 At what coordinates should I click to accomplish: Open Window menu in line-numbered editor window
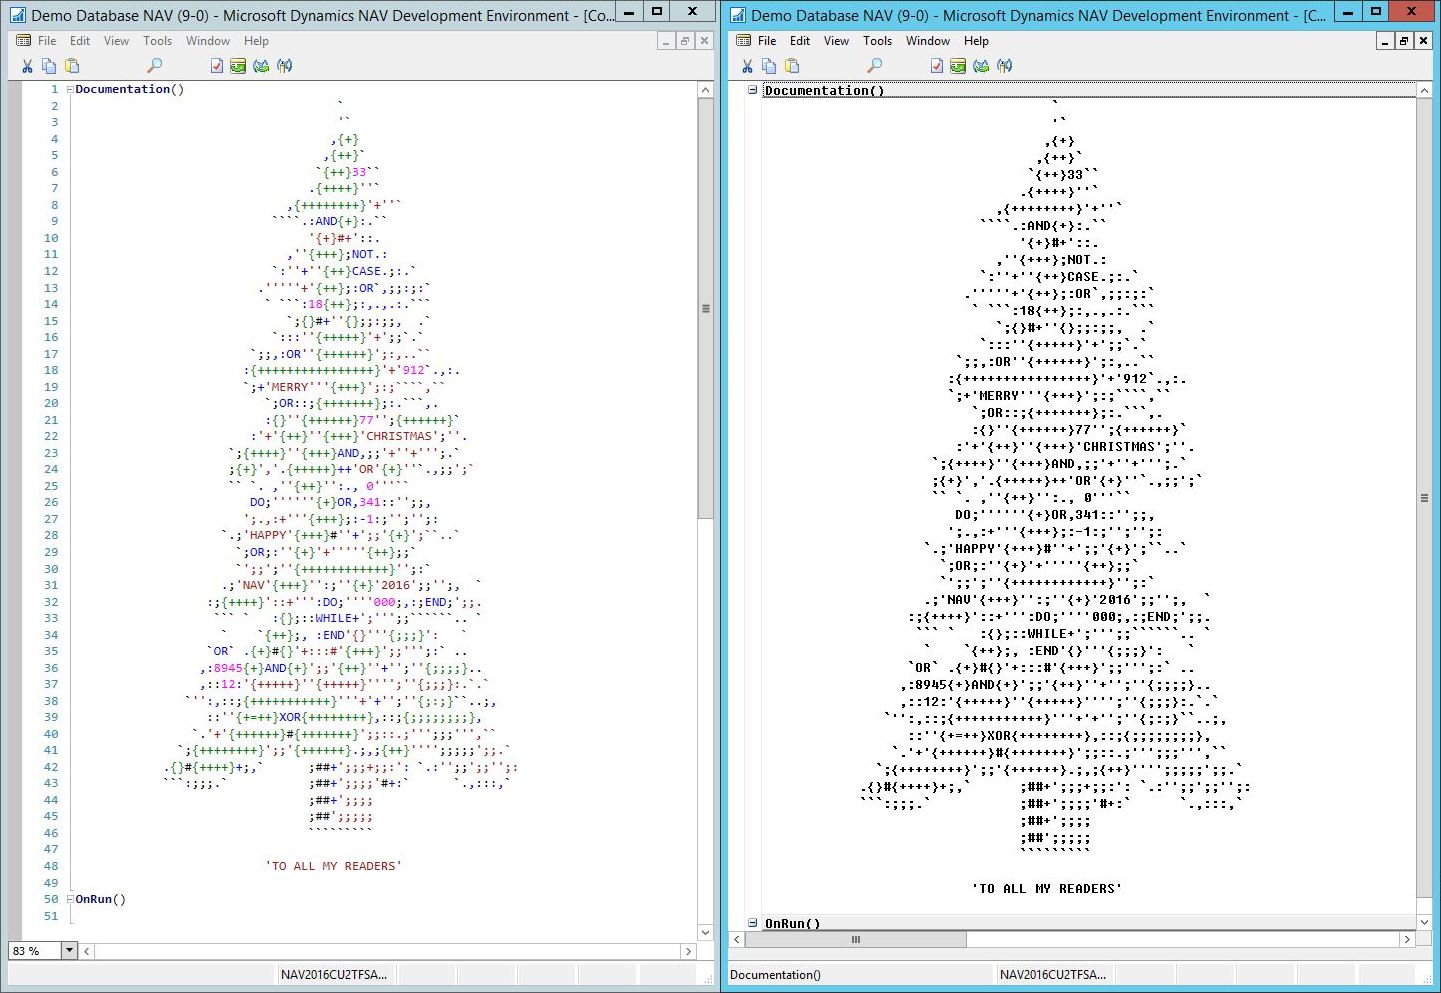coord(208,41)
